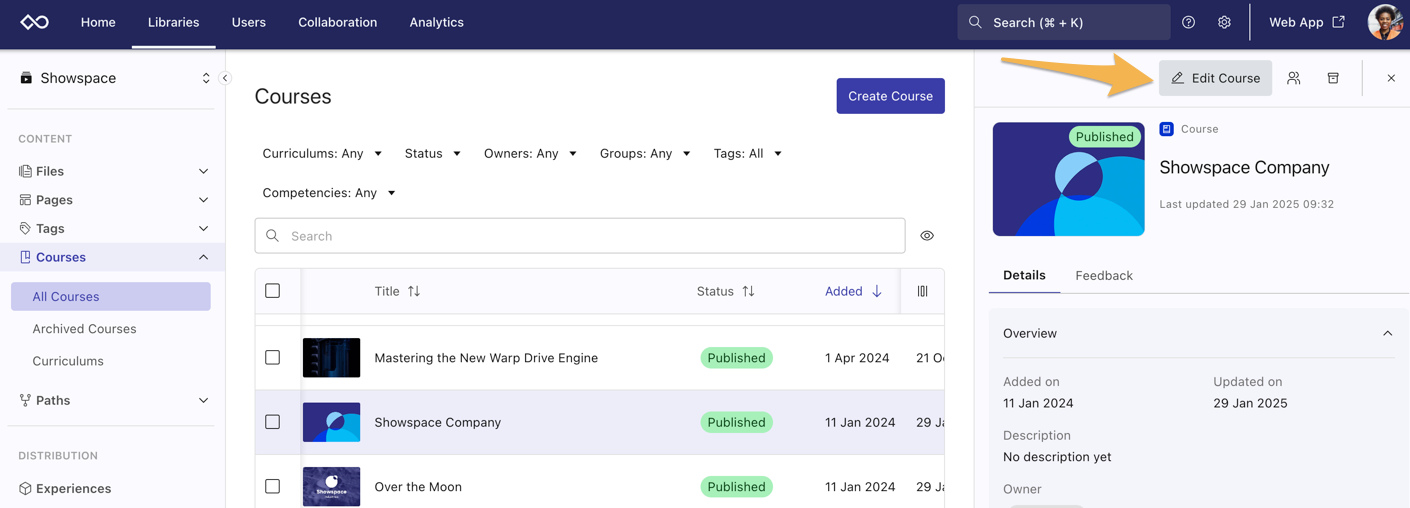Click the column settings icon in table header

922,291
